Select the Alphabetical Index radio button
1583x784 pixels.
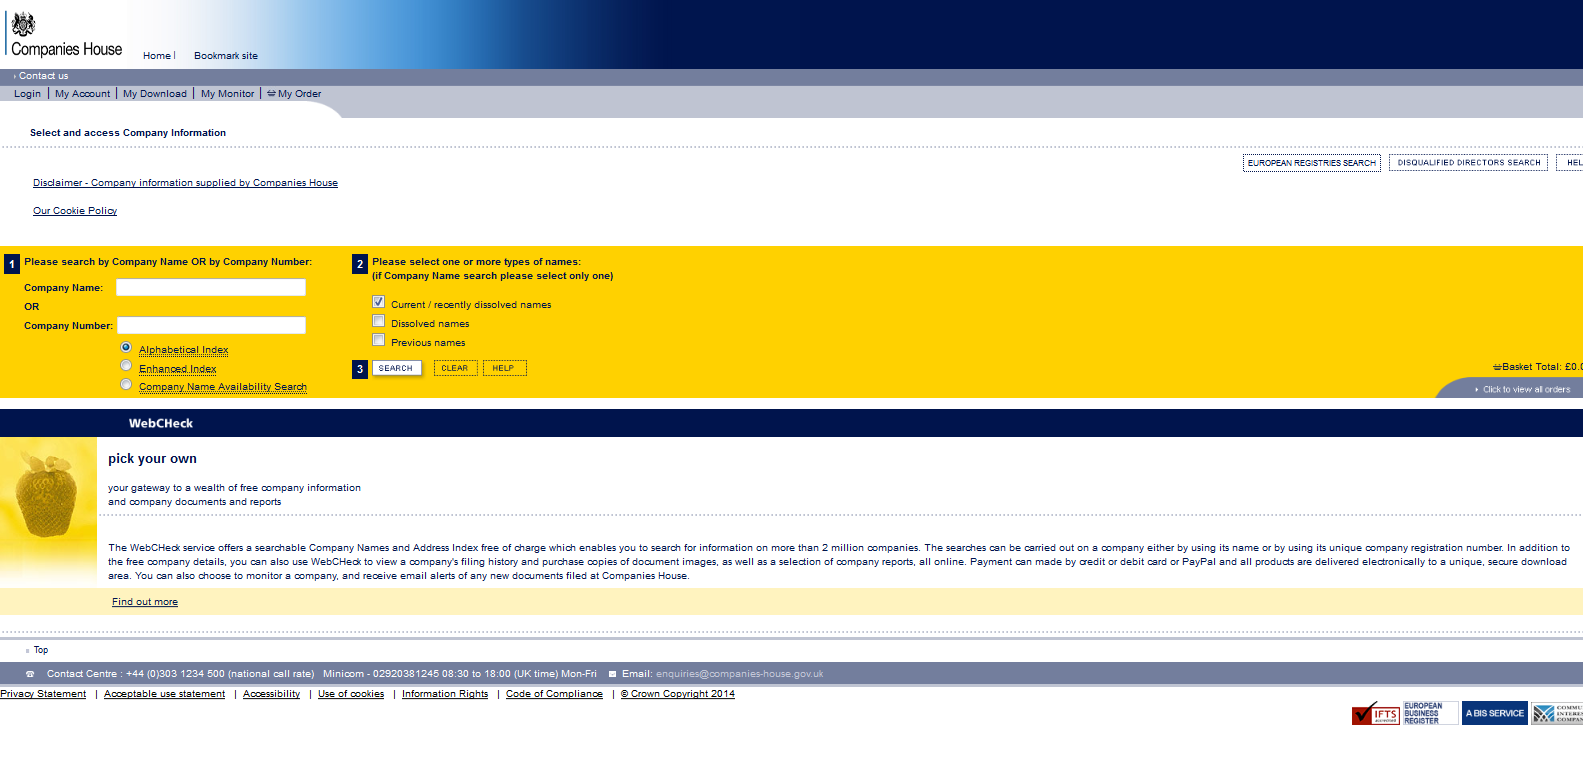tap(126, 347)
